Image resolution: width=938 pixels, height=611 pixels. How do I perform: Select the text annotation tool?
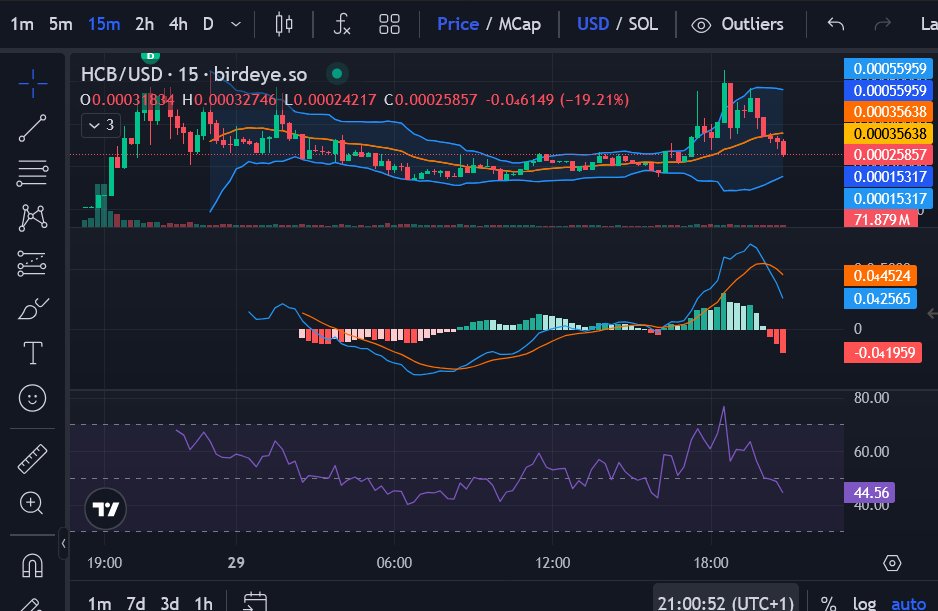[x=32, y=353]
